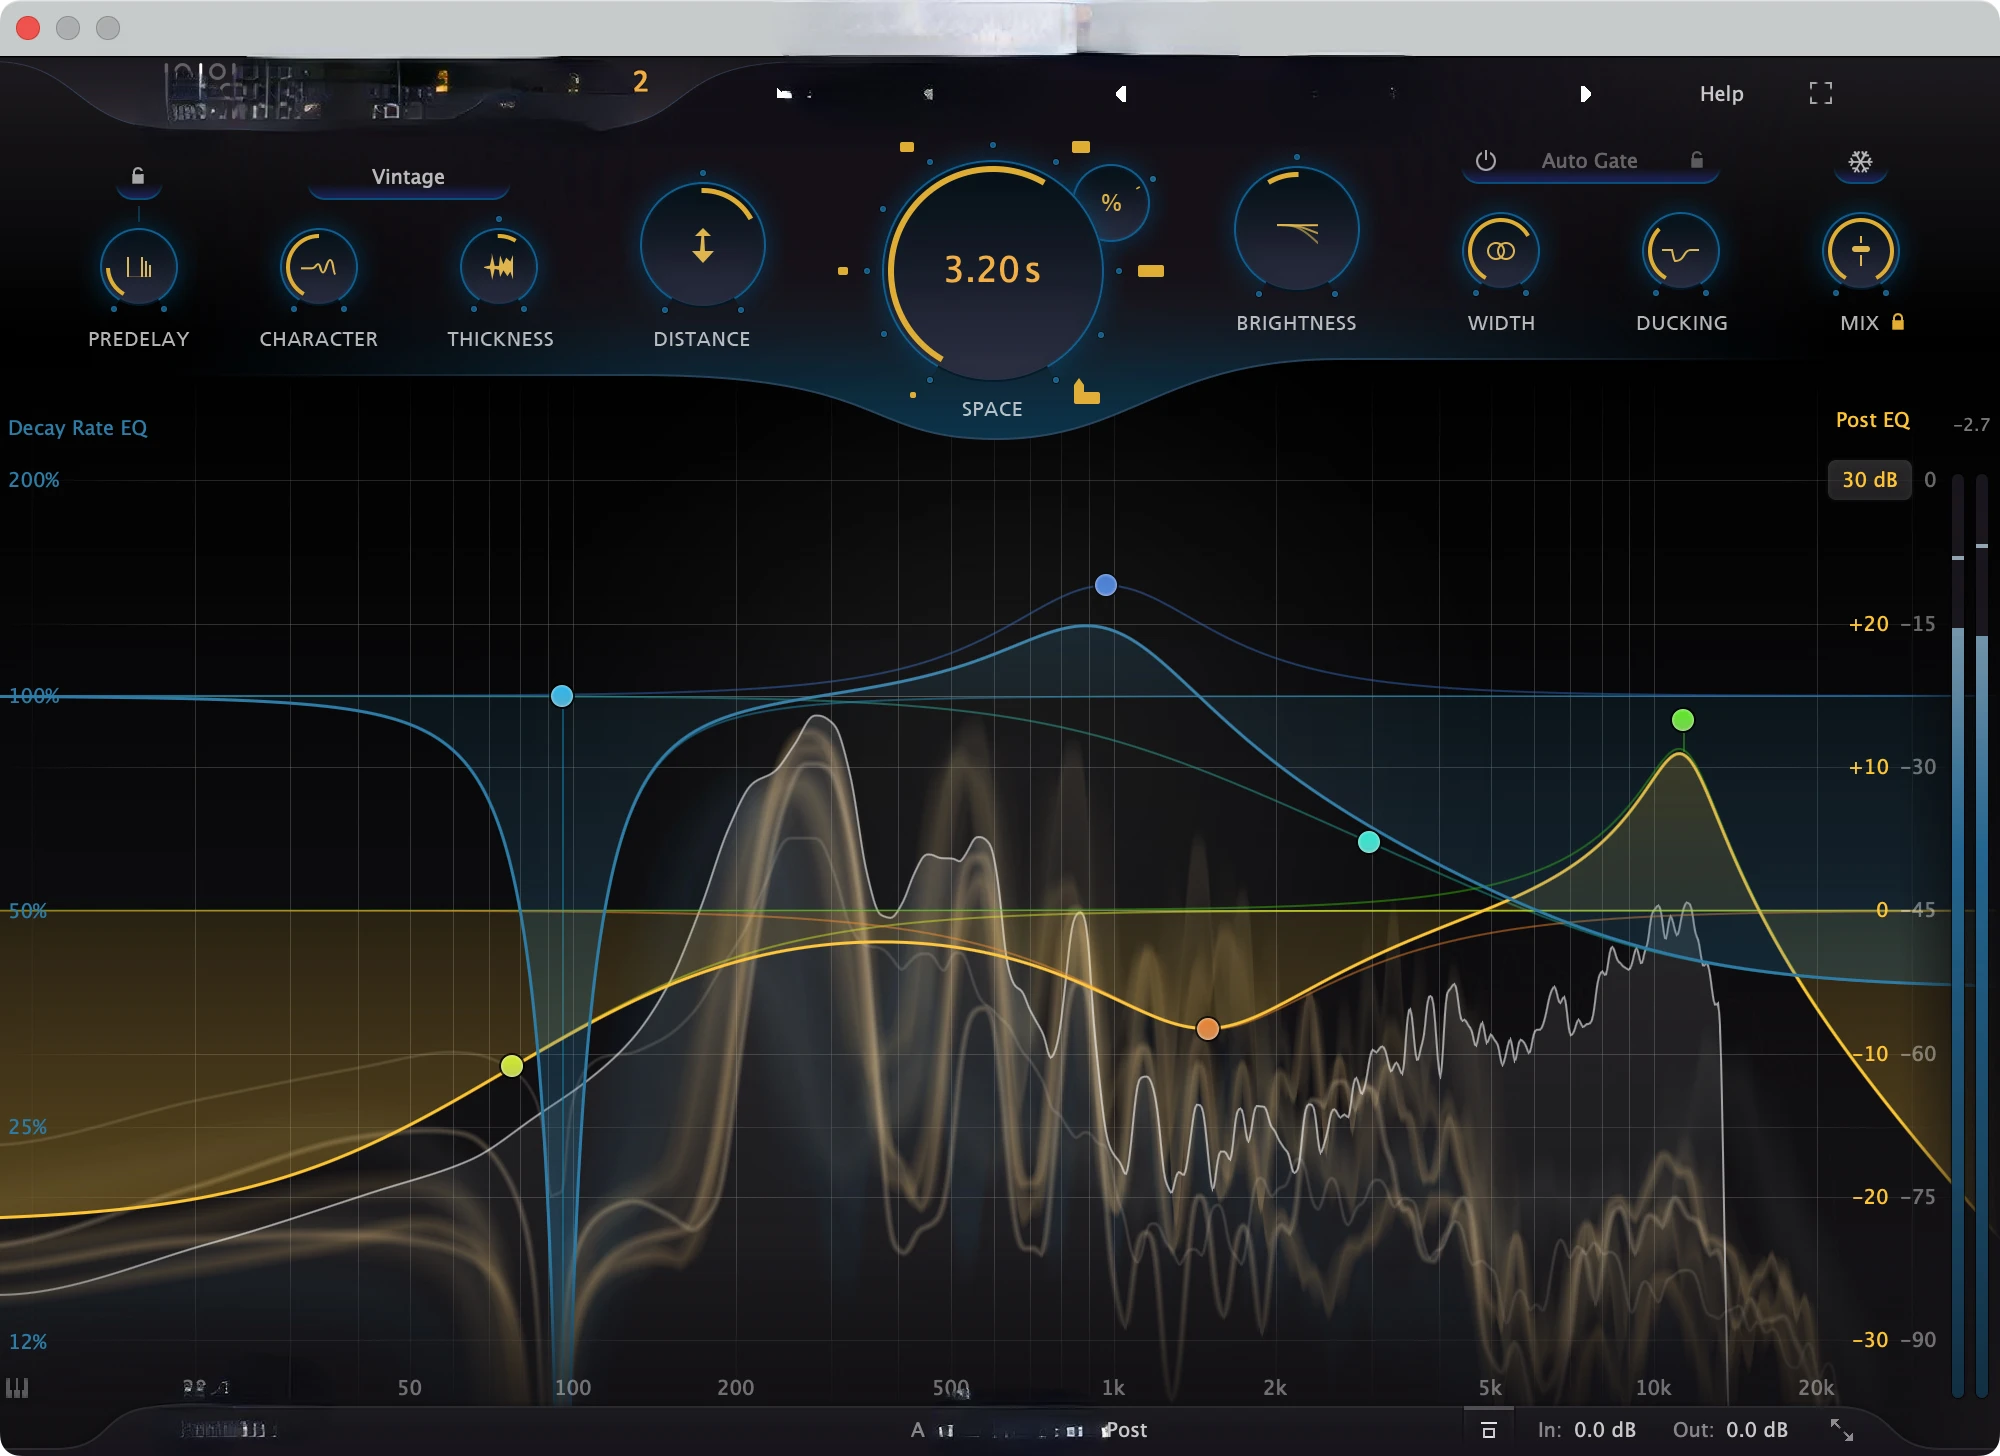This screenshot has width=2000, height=1456.
Task: Click the Predelay knob
Action: point(139,267)
